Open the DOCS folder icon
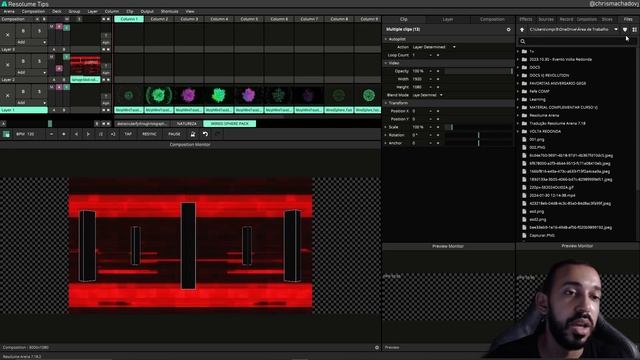This screenshot has height=360, width=640. 524,67
